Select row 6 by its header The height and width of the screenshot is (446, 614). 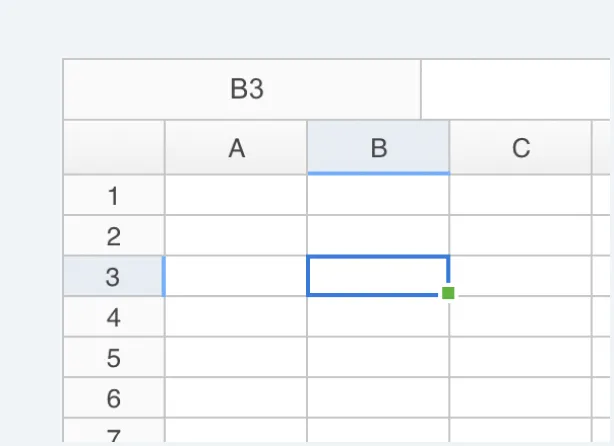pos(114,399)
